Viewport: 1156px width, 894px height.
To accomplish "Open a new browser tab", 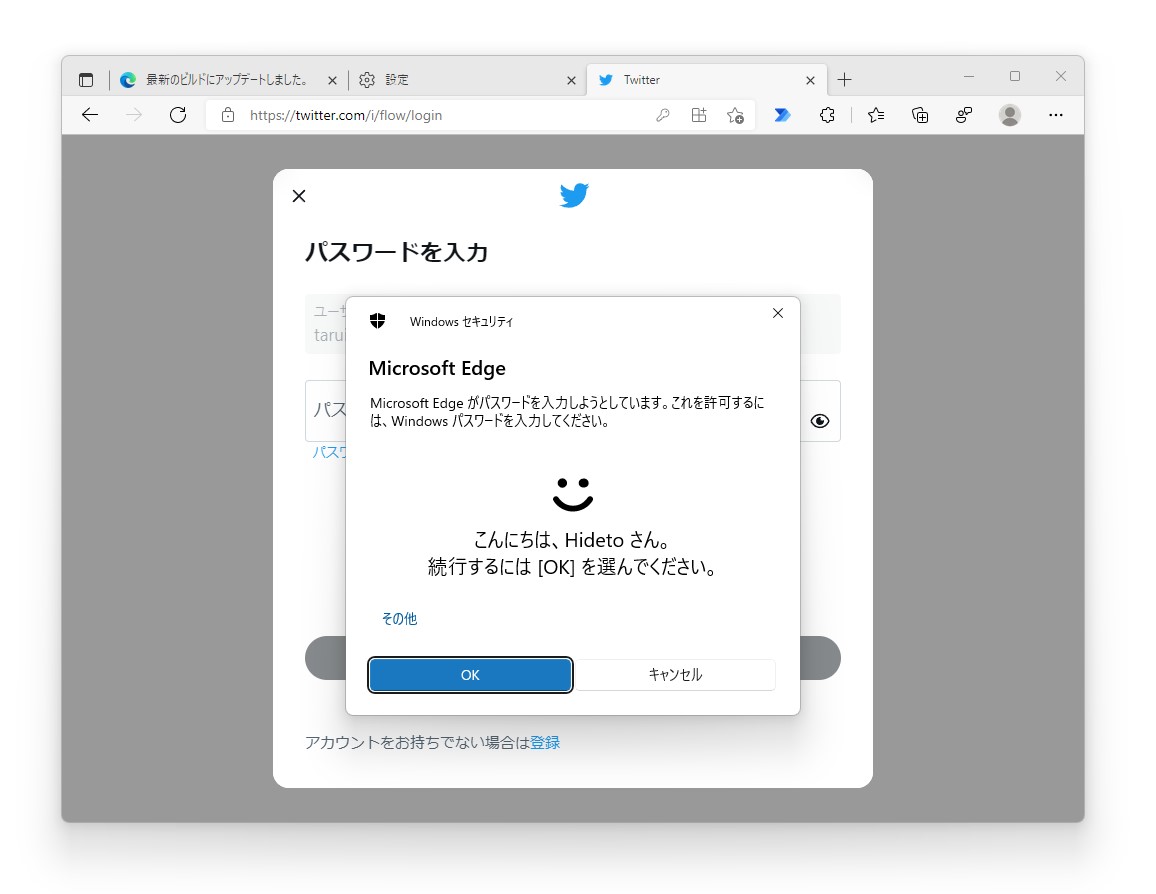I will tap(845, 79).
